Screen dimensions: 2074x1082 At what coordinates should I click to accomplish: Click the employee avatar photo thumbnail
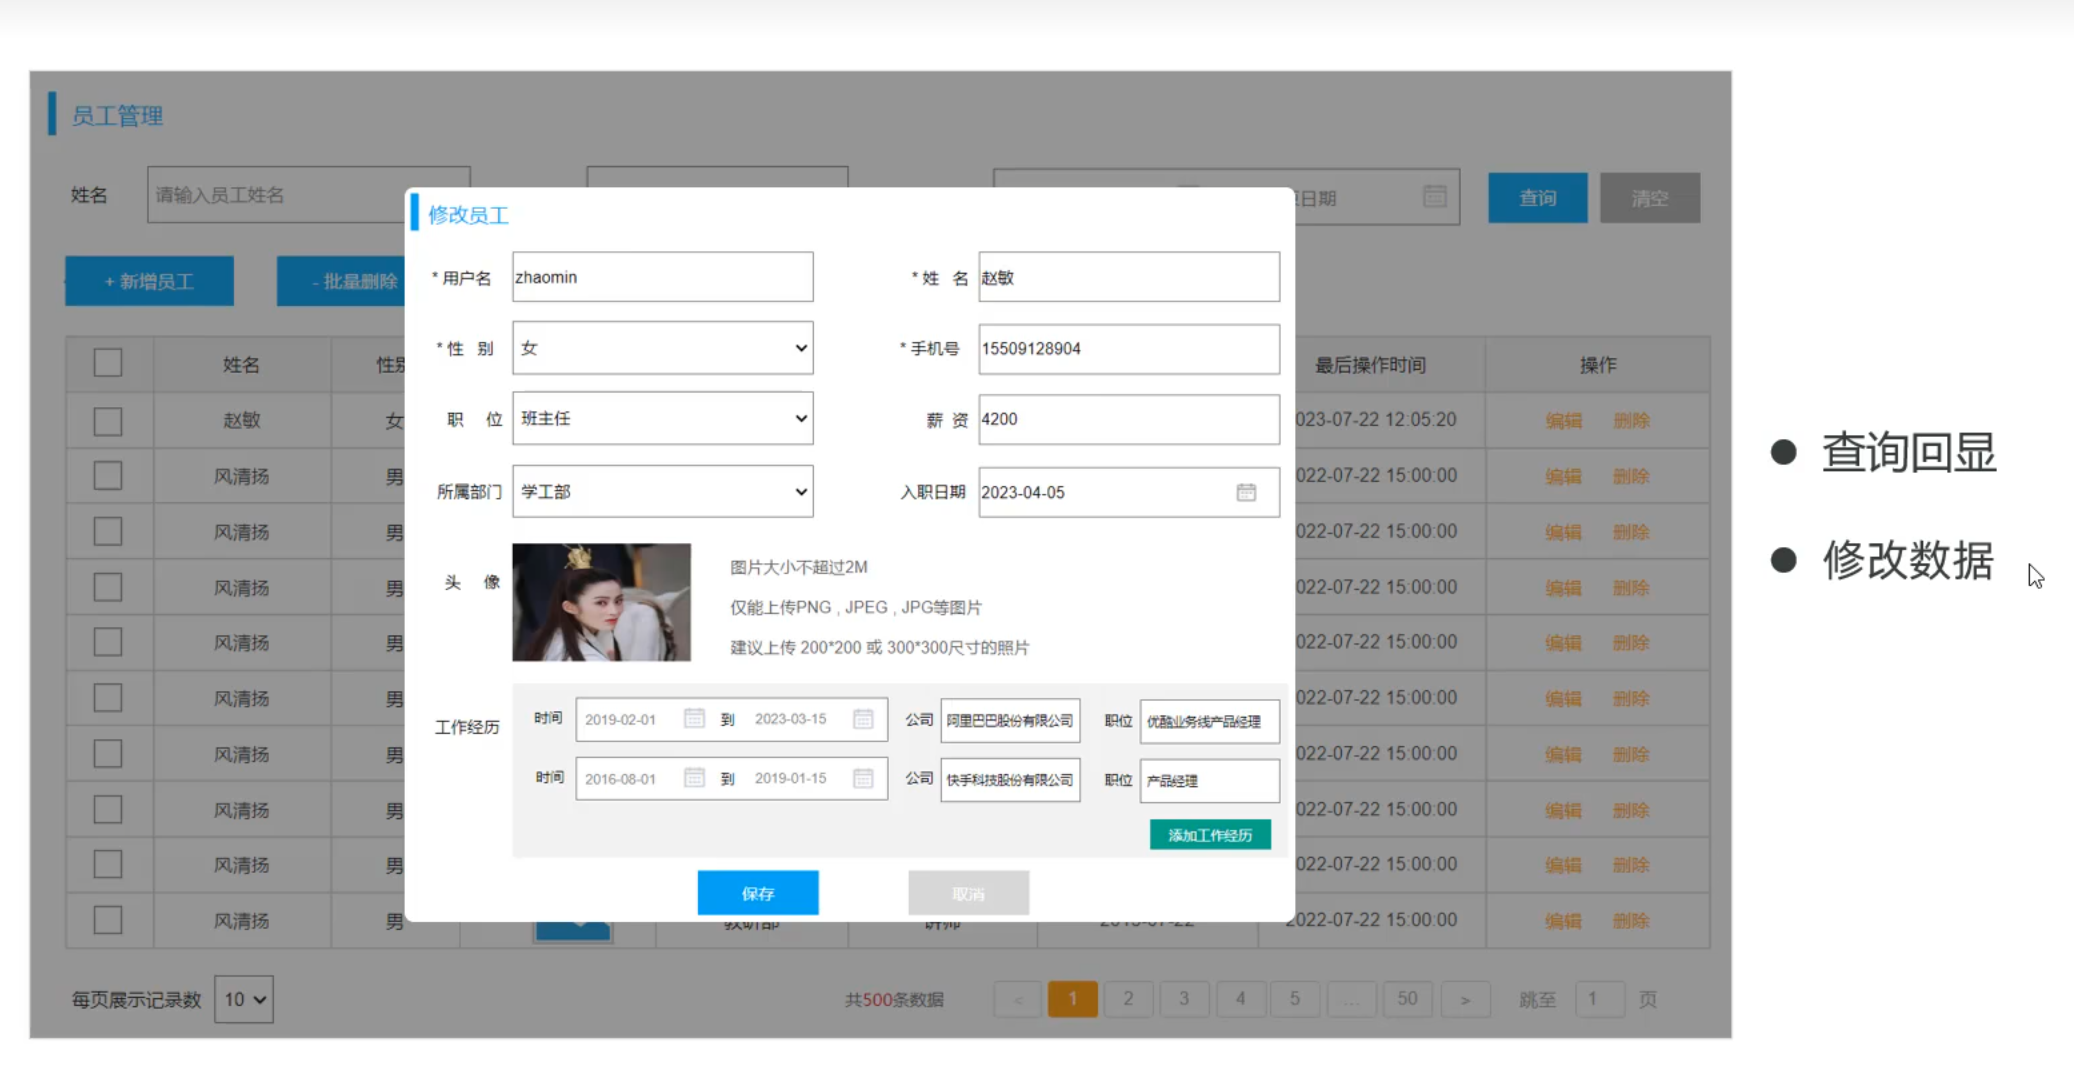[601, 602]
